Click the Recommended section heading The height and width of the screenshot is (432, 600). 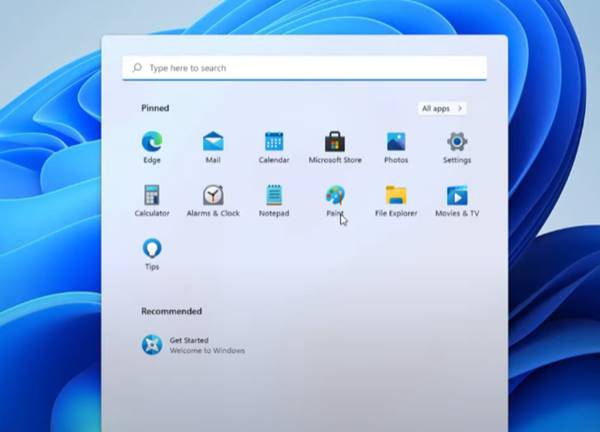[x=171, y=311]
